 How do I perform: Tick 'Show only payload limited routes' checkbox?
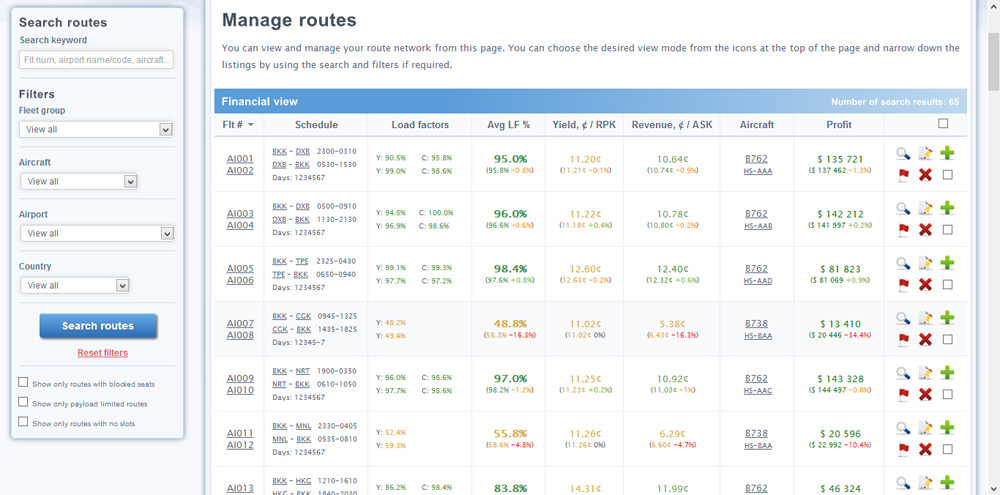[x=24, y=403]
